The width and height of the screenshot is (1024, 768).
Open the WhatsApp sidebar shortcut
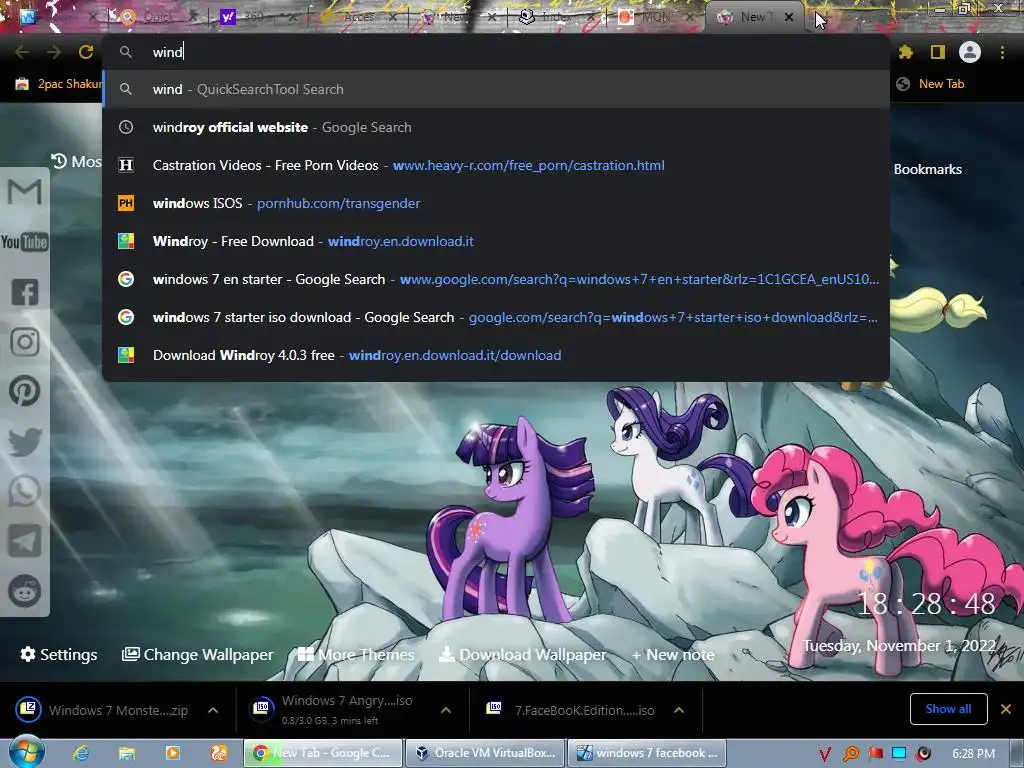25,491
